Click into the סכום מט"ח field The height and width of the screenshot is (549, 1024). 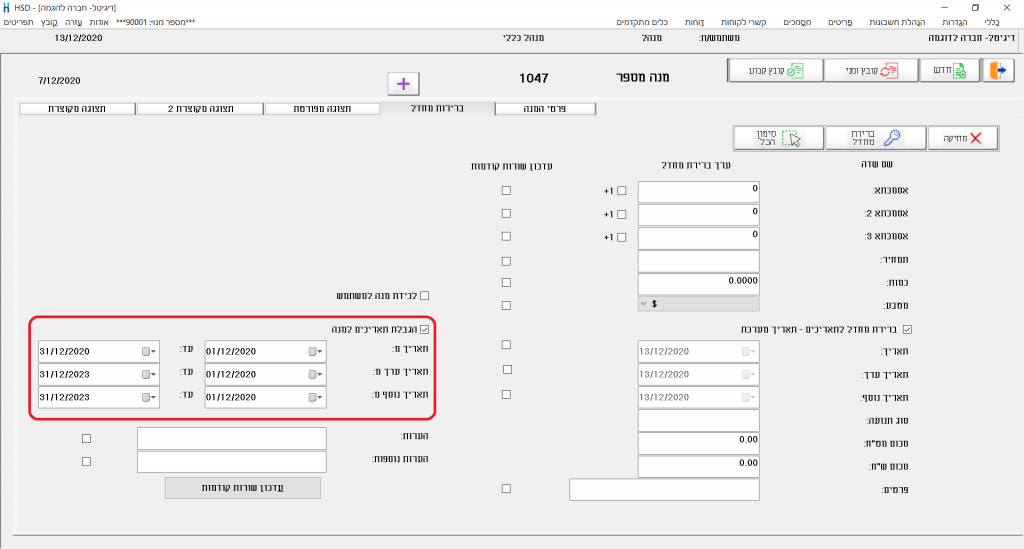[698, 443]
